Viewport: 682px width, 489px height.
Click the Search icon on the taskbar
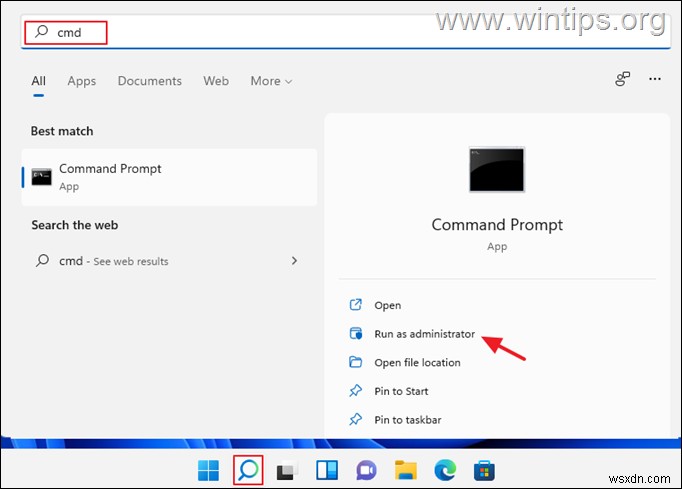[248, 470]
